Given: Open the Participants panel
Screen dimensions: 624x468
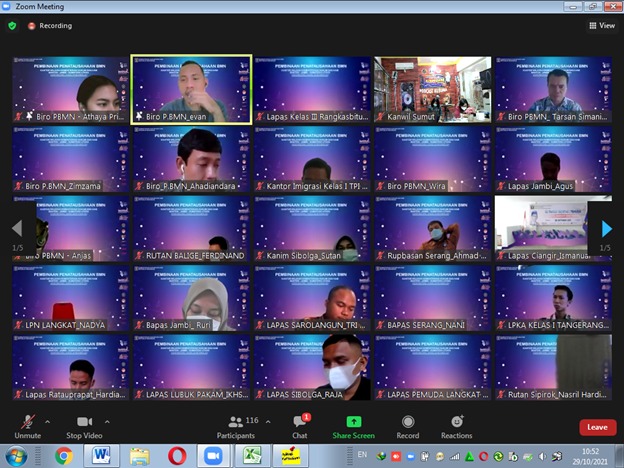Looking at the screenshot, I should pyautogui.click(x=236, y=425).
